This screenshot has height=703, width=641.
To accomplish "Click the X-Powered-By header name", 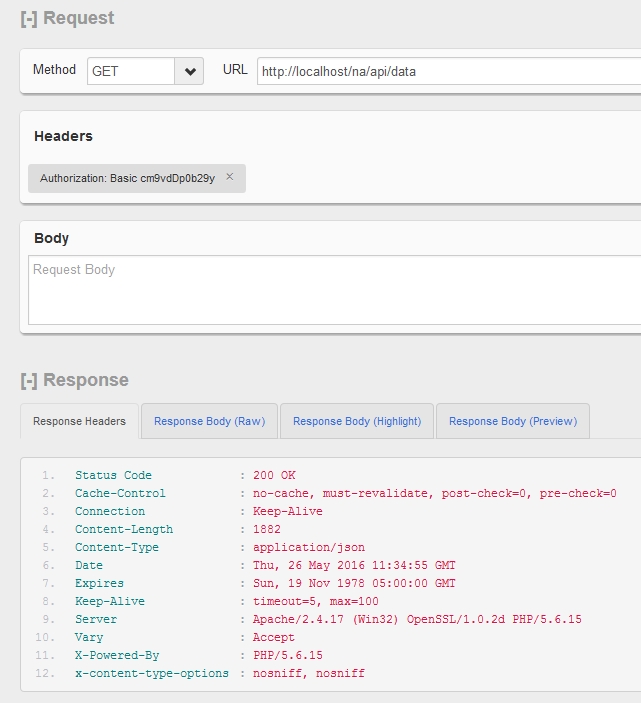I will (x=117, y=655).
